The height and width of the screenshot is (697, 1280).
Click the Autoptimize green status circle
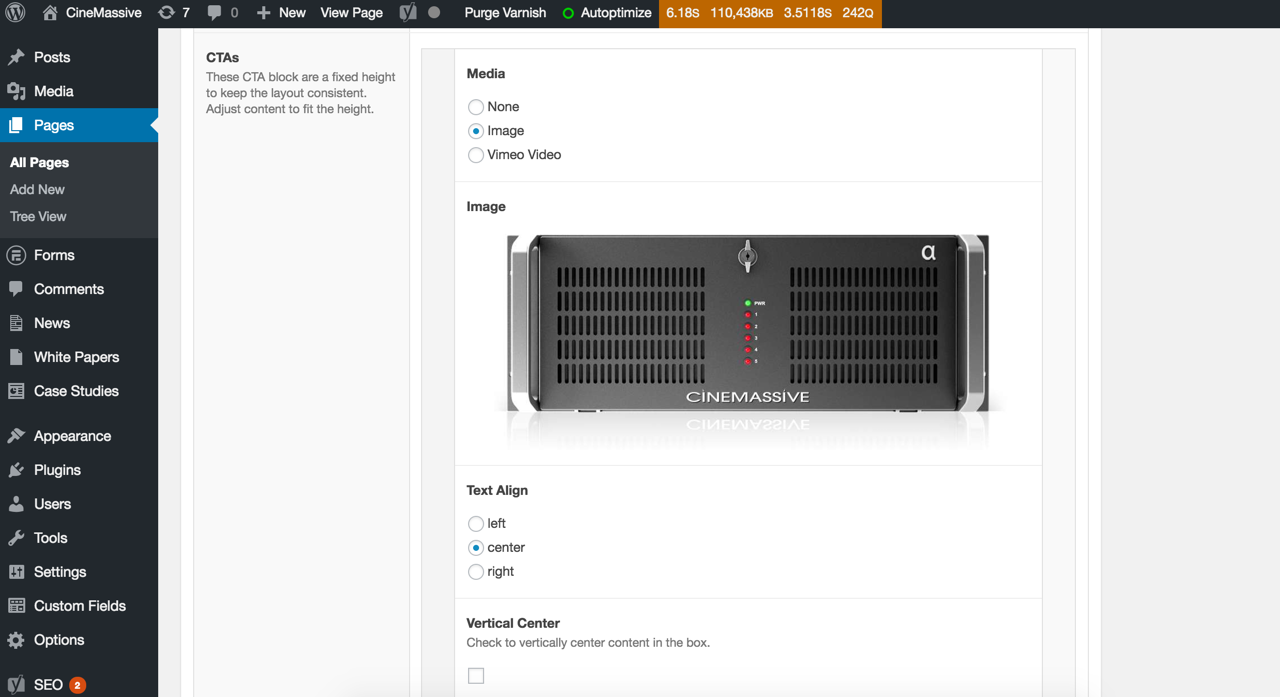point(568,13)
